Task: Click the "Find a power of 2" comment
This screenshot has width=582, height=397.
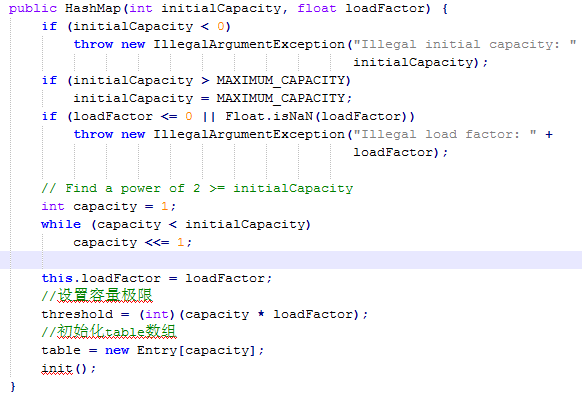Action: [x=197, y=188]
